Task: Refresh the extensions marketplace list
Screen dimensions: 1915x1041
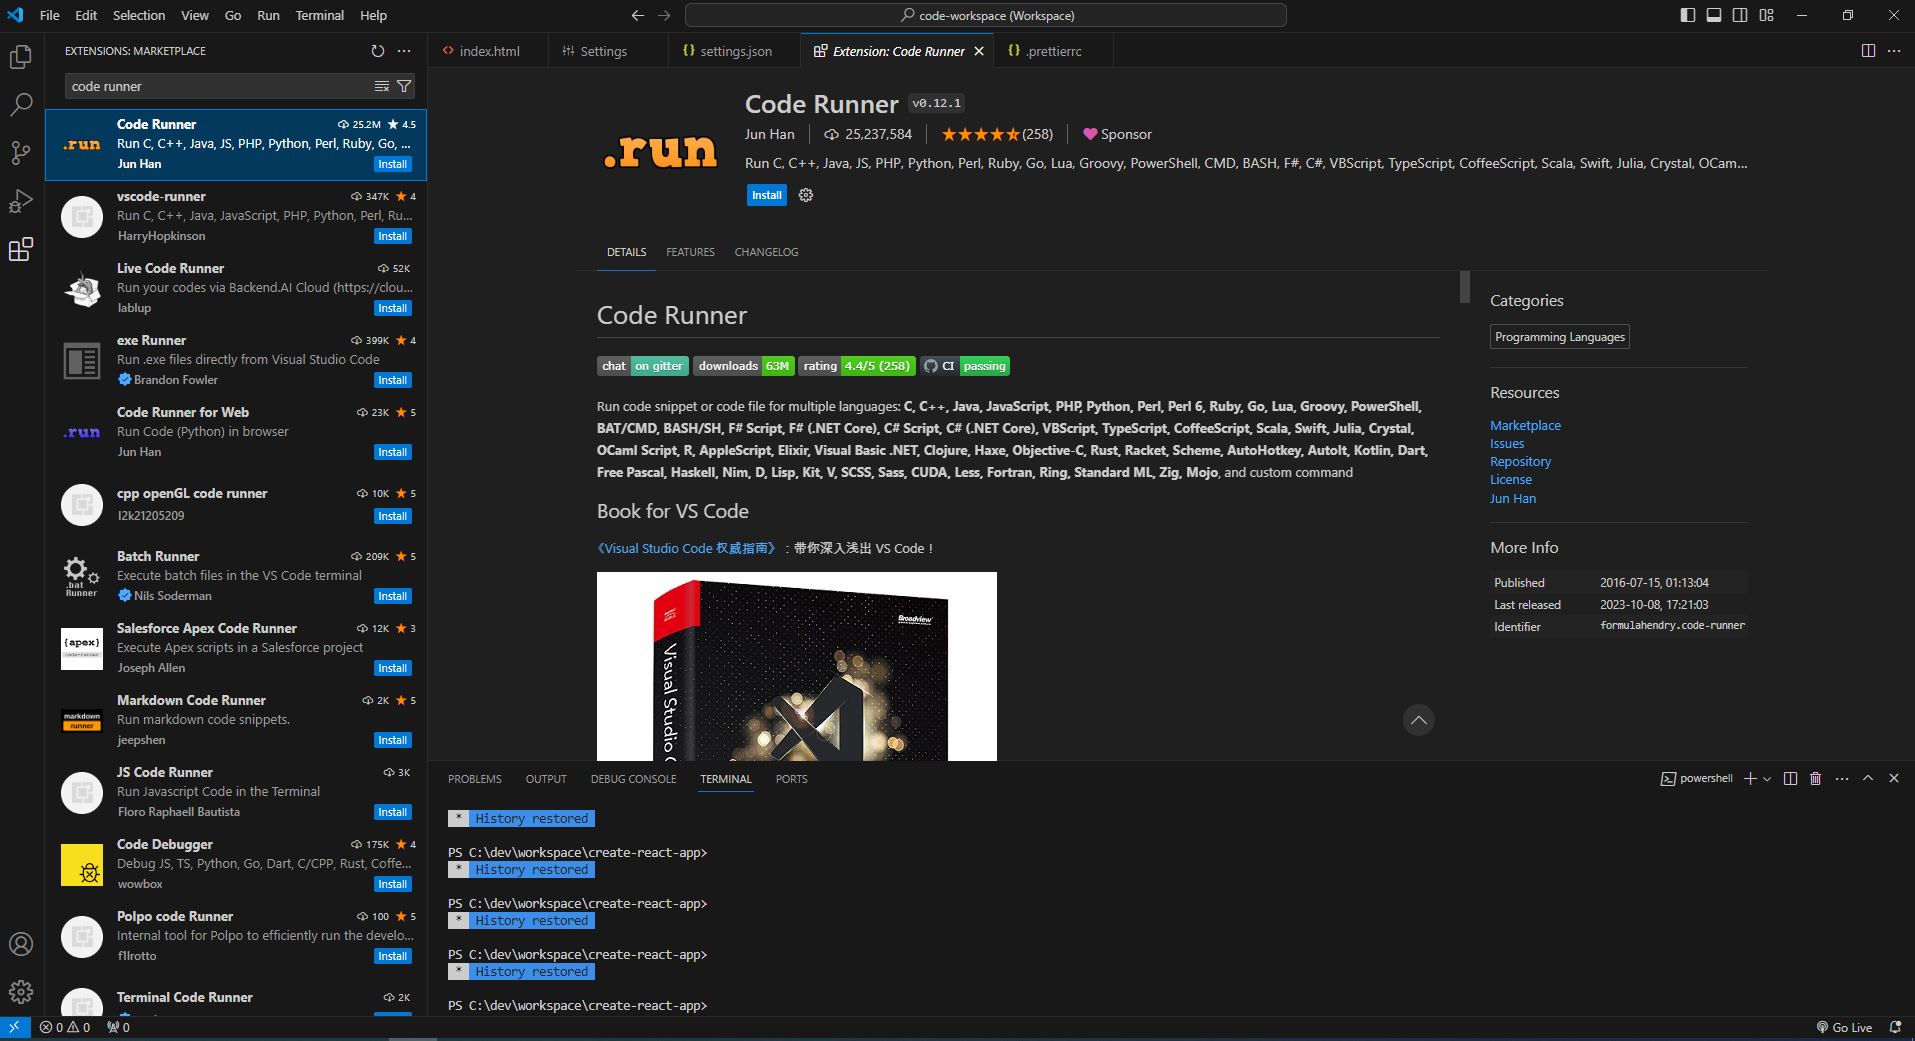Action: 377,51
